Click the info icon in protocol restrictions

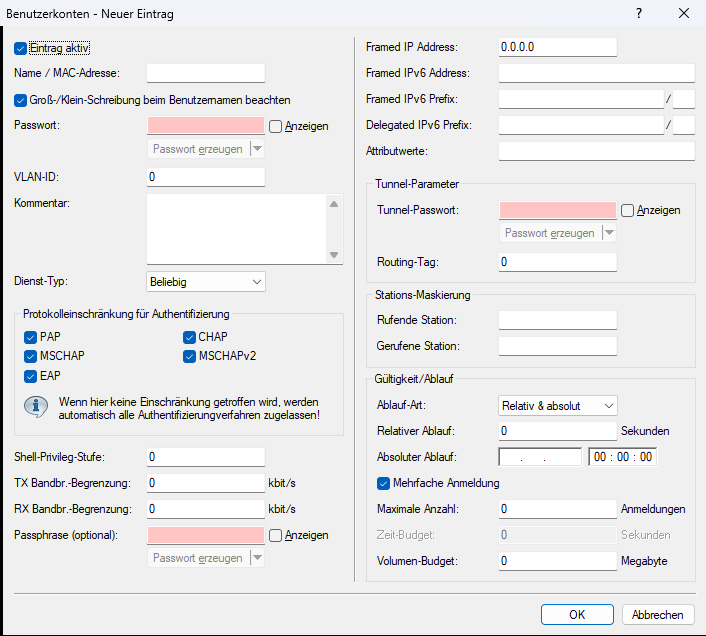point(37,407)
